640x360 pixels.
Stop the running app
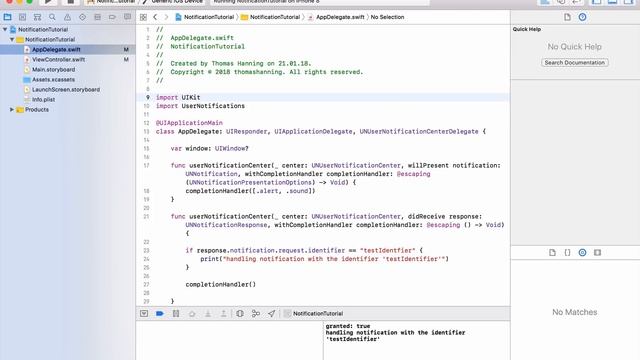click(x=70, y=2)
